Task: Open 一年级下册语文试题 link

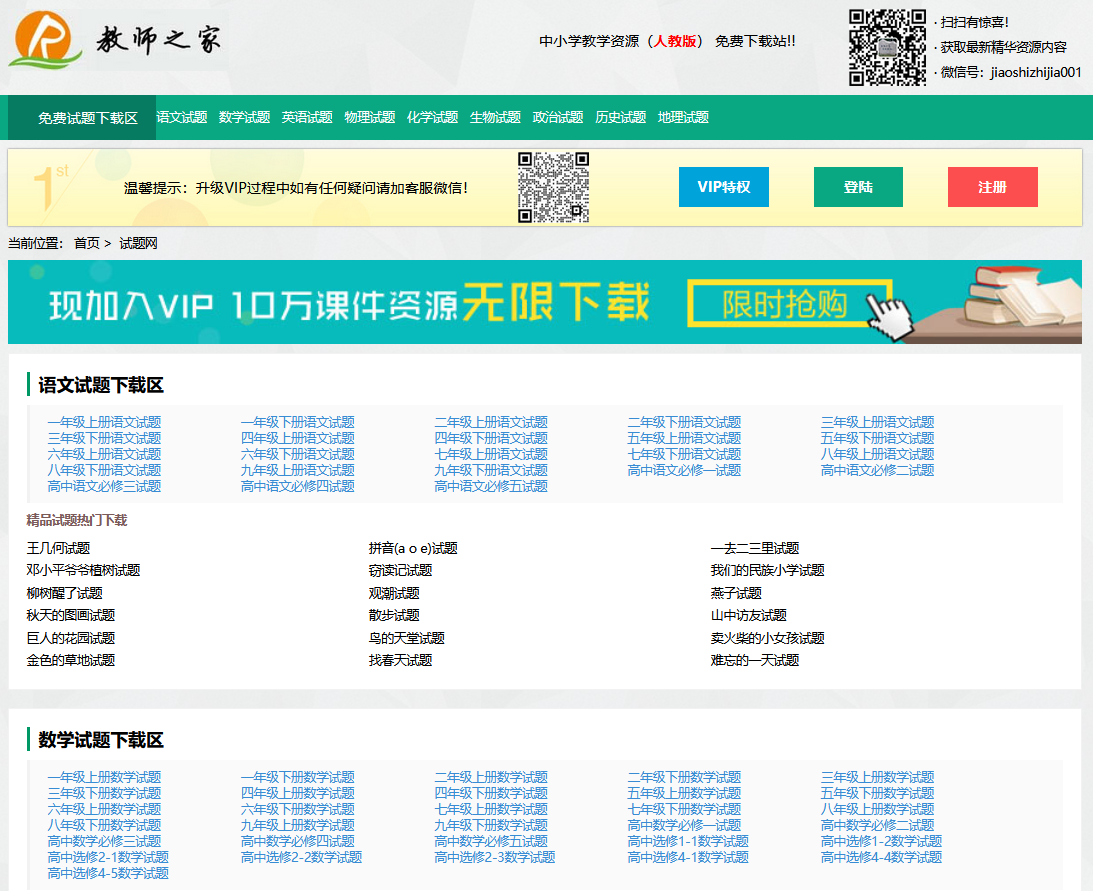Action: click(298, 422)
